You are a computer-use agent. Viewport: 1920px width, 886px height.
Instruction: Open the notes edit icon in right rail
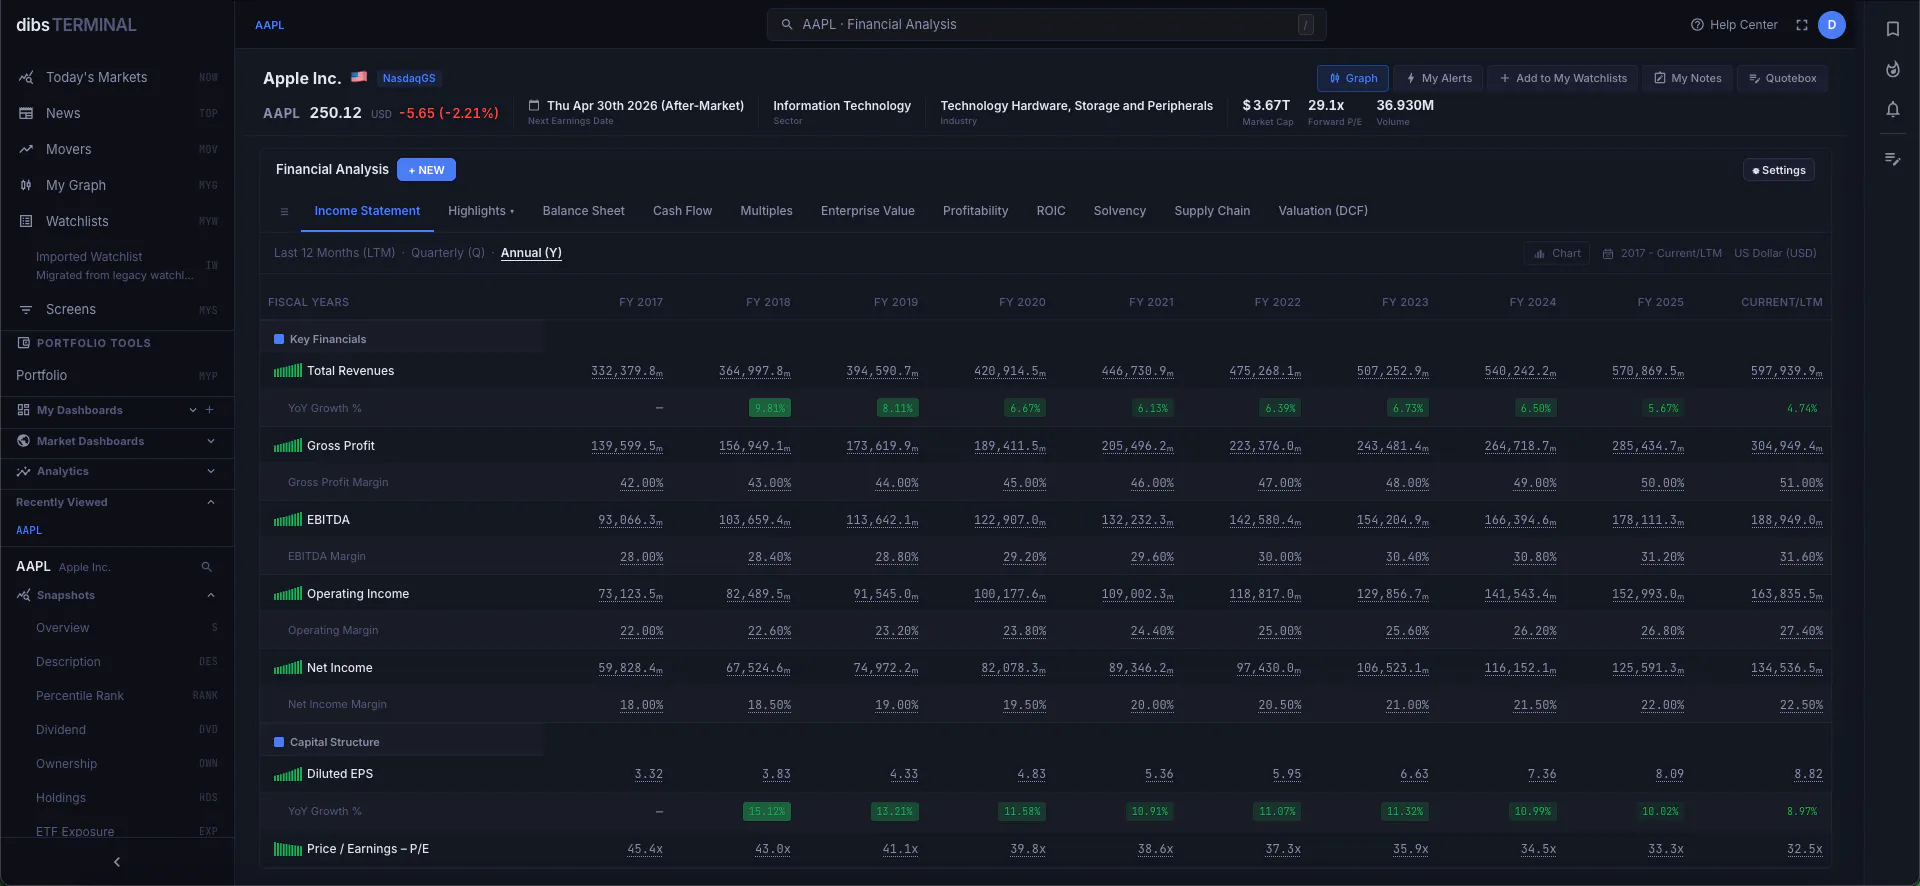tap(1892, 158)
